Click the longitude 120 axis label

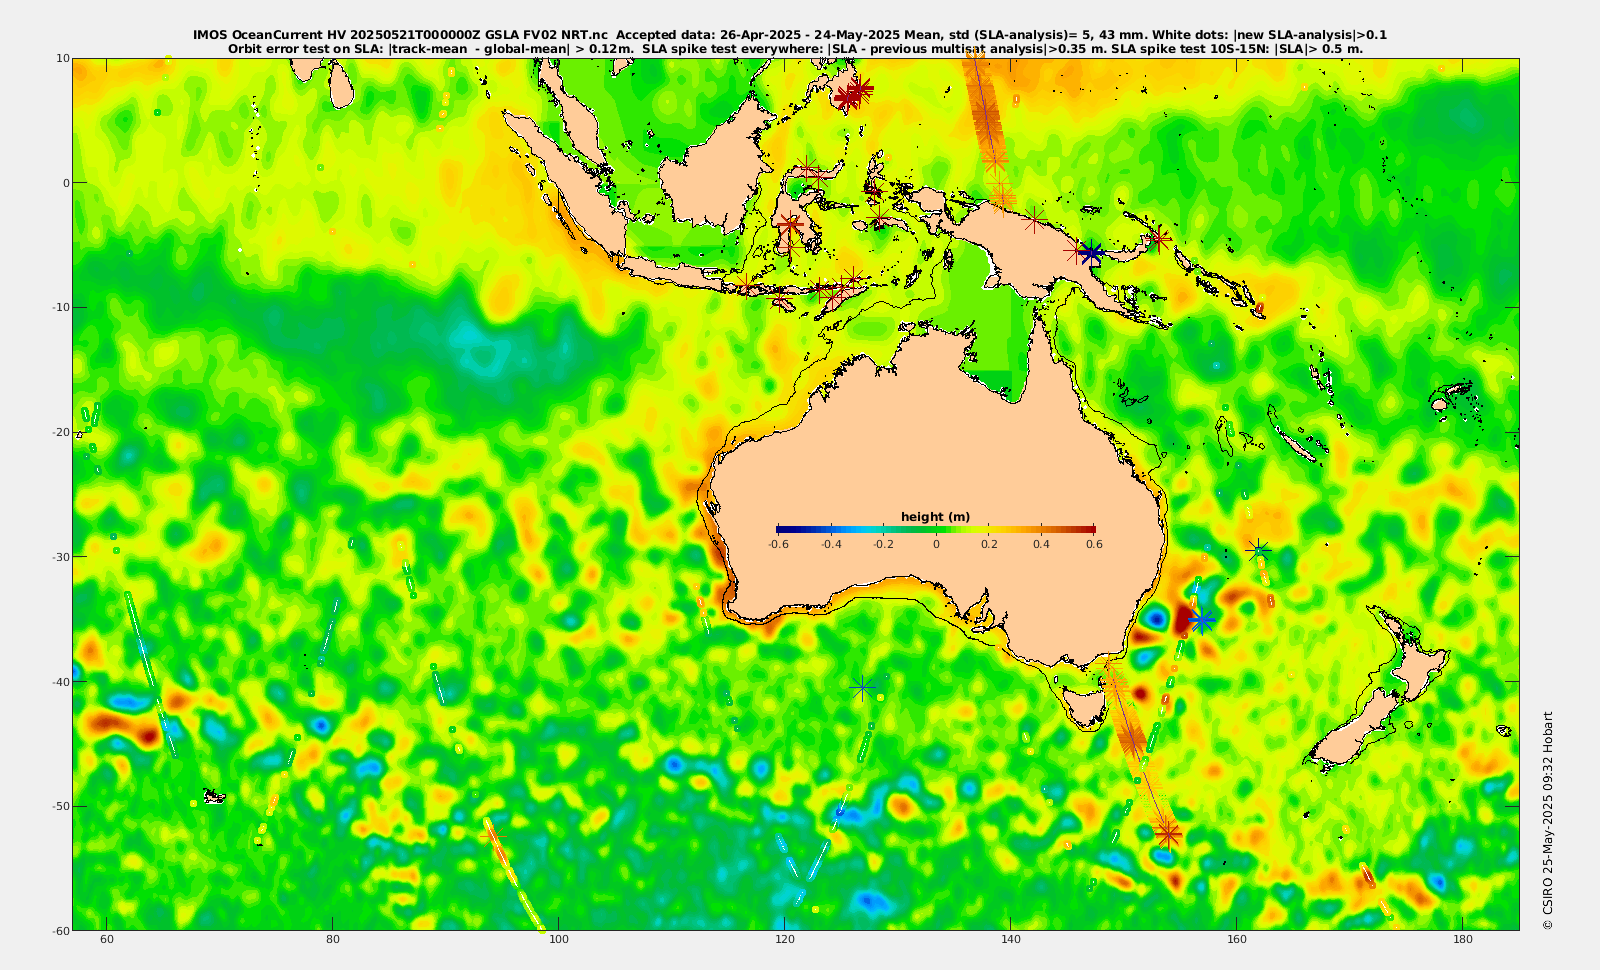[x=785, y=940]
